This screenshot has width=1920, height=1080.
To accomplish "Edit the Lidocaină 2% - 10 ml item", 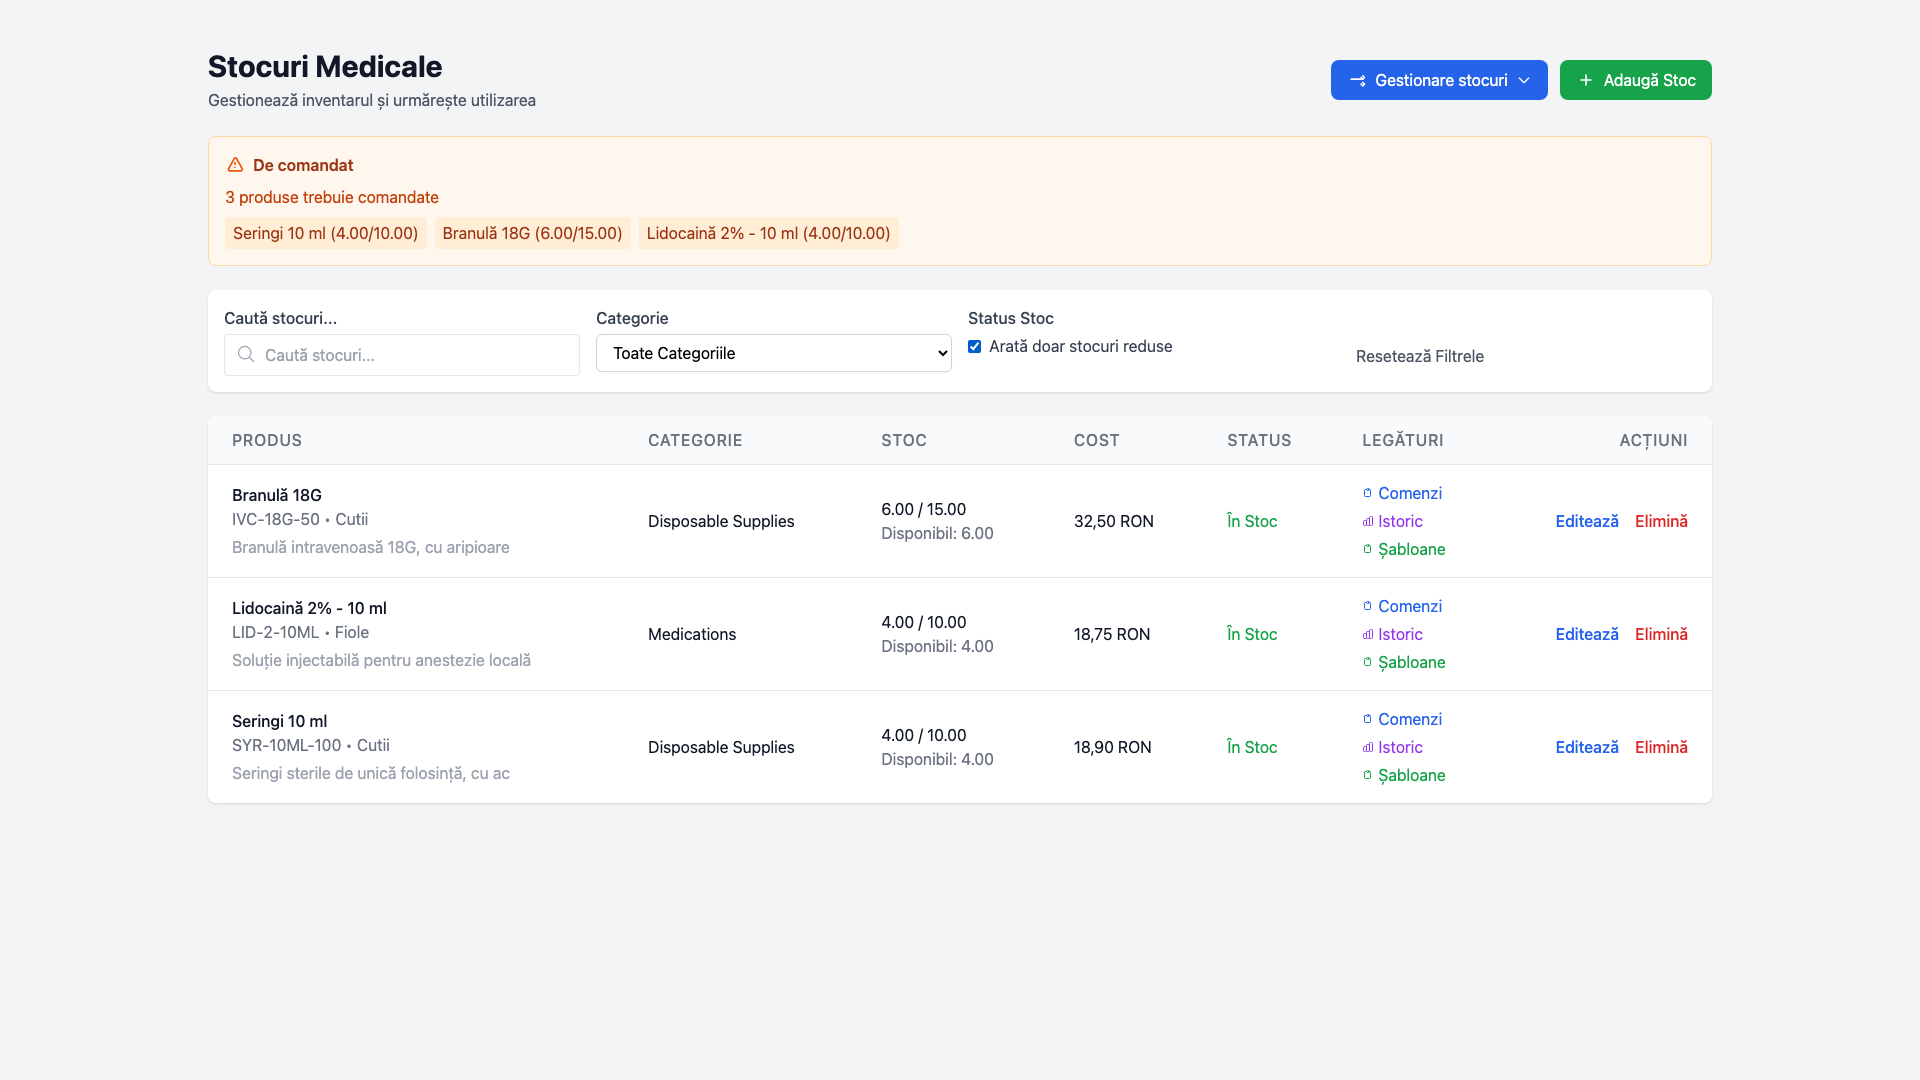I will [x=1586, y=634].
